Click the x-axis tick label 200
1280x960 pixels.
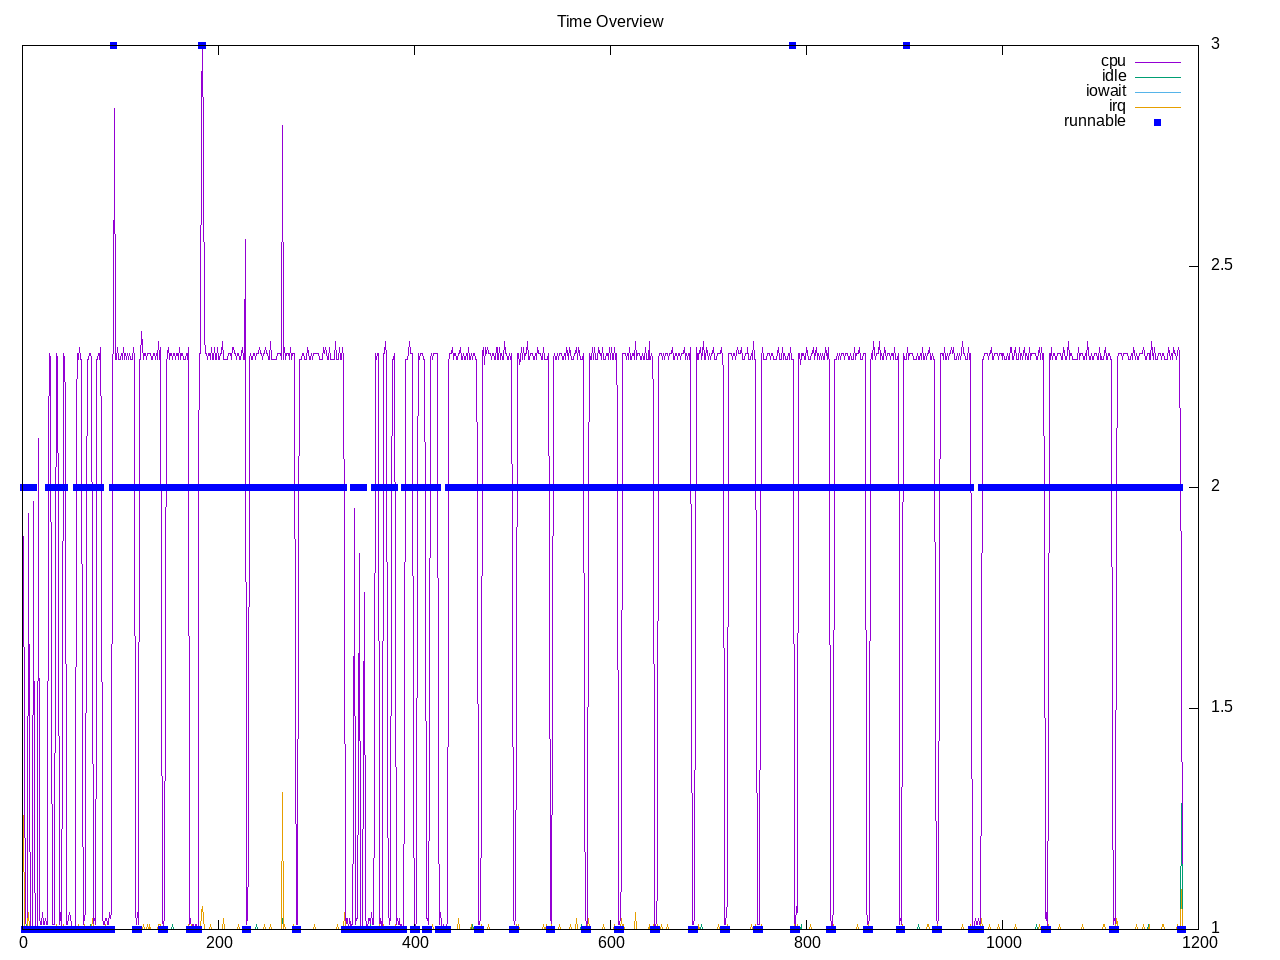click(219, 942)
